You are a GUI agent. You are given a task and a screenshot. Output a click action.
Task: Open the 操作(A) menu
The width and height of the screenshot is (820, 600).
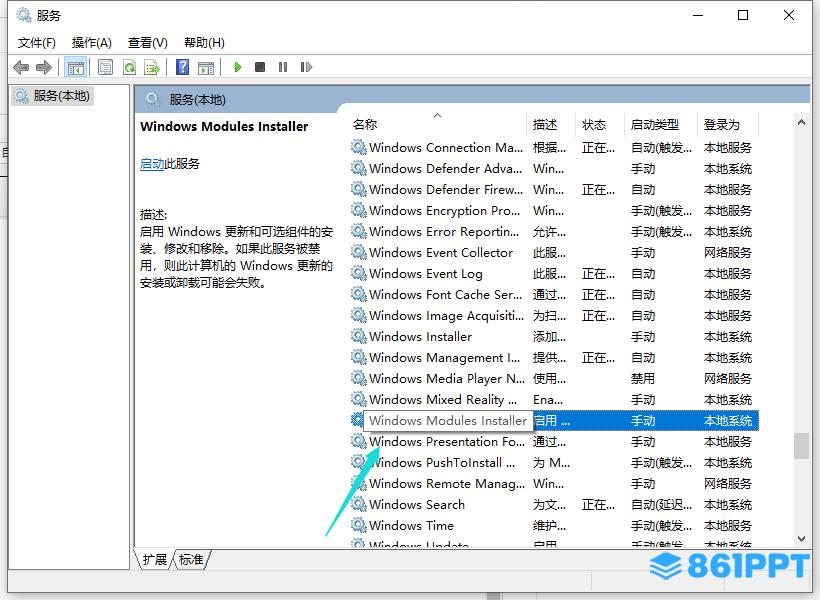(x=92, y=42)
